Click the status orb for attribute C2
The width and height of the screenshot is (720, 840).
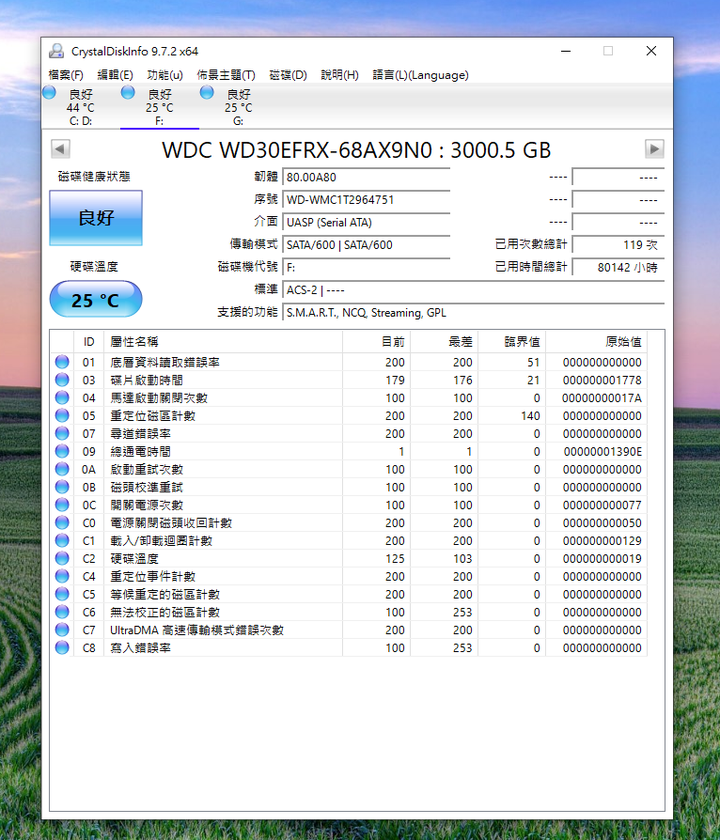[62, 559]
